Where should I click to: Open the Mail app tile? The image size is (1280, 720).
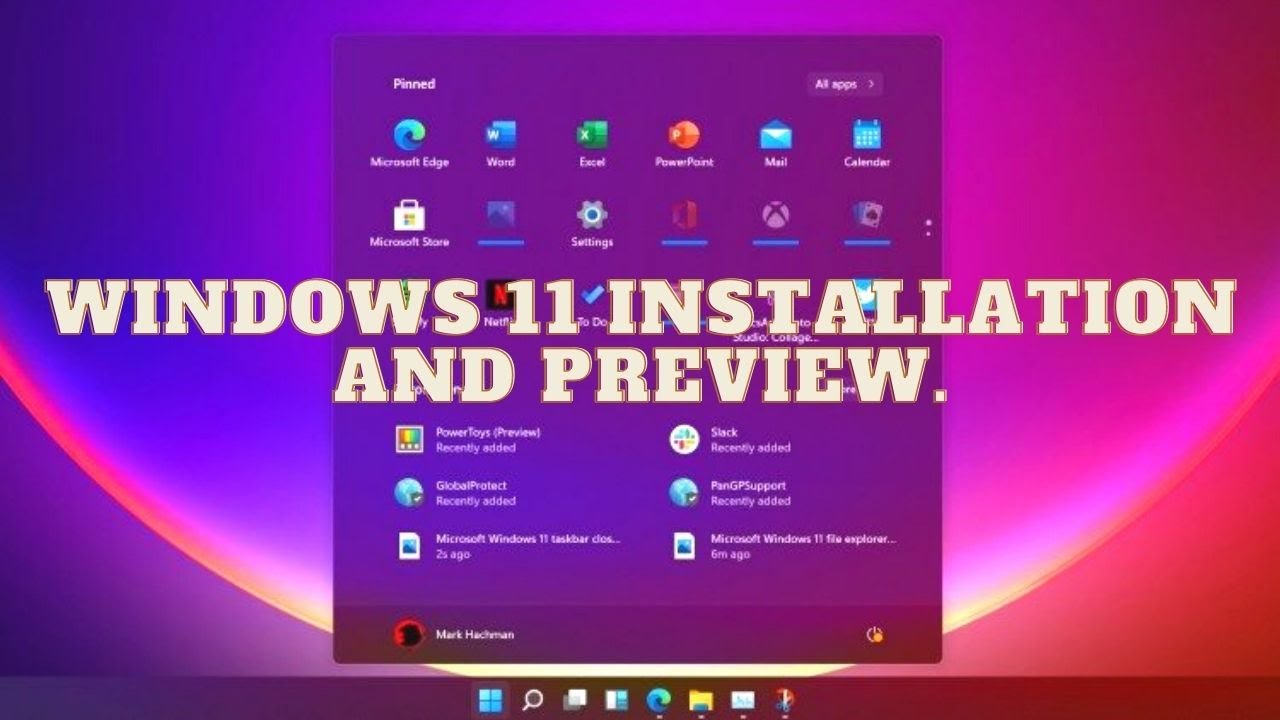775,143
